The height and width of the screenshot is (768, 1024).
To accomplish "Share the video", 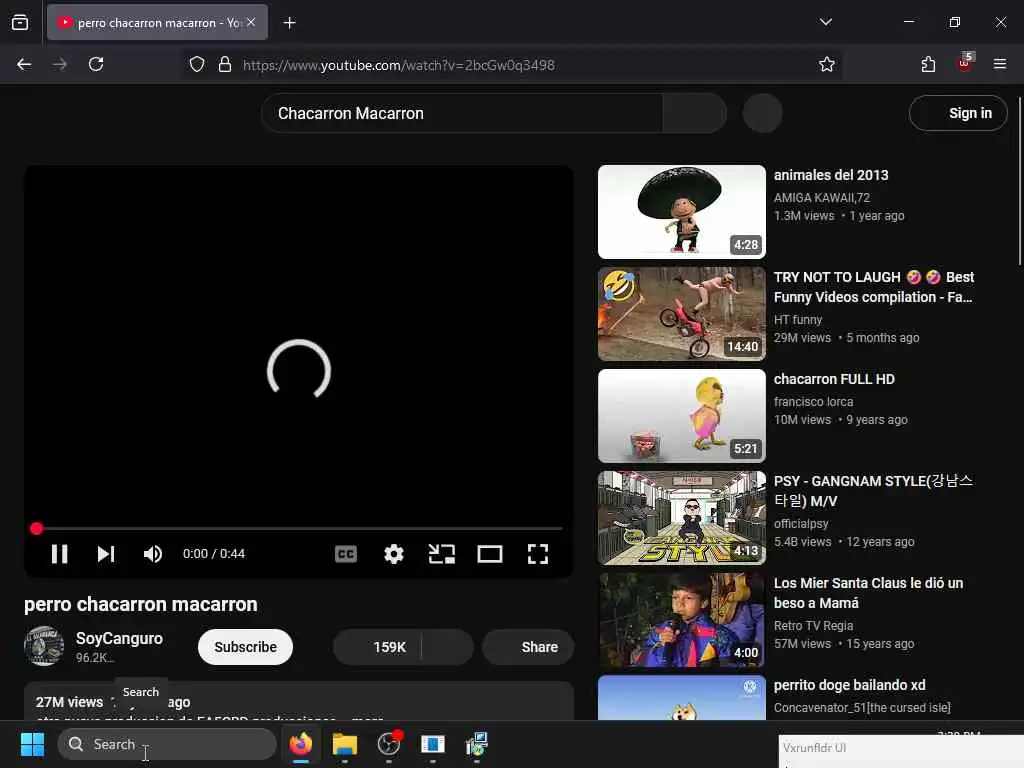I will coord(528,647).
